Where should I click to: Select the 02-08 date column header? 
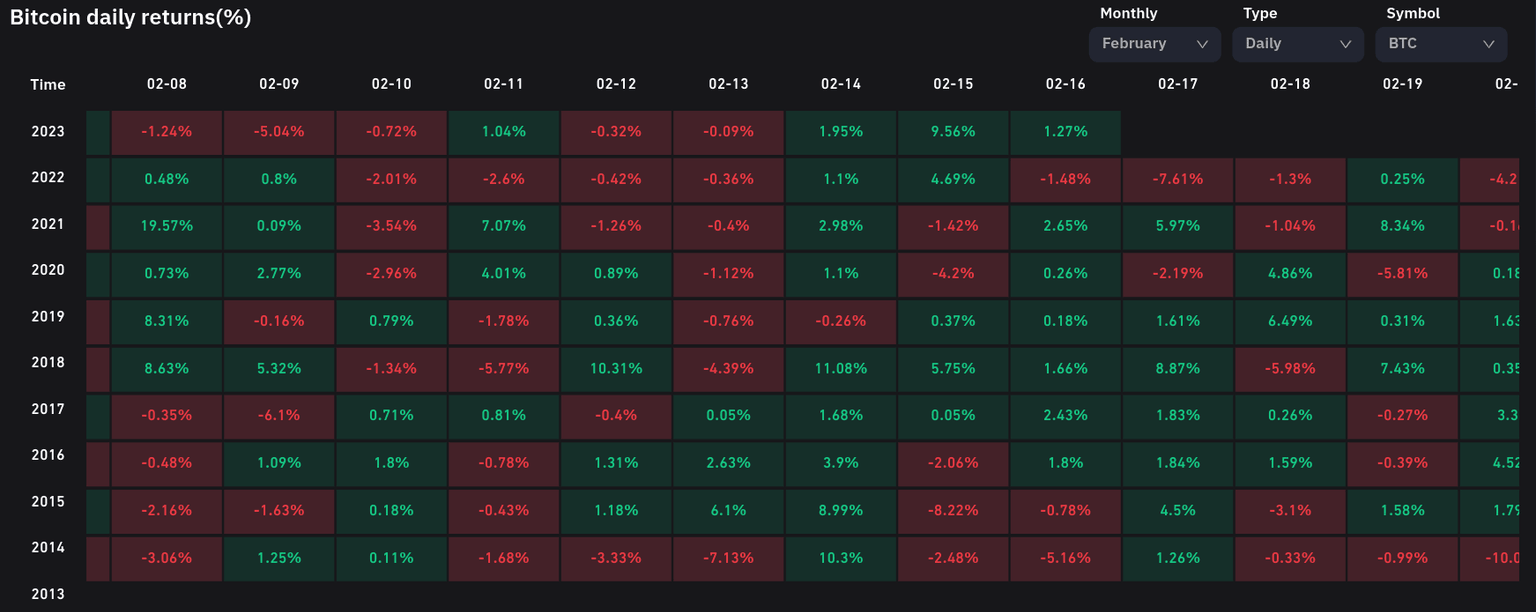166,85
